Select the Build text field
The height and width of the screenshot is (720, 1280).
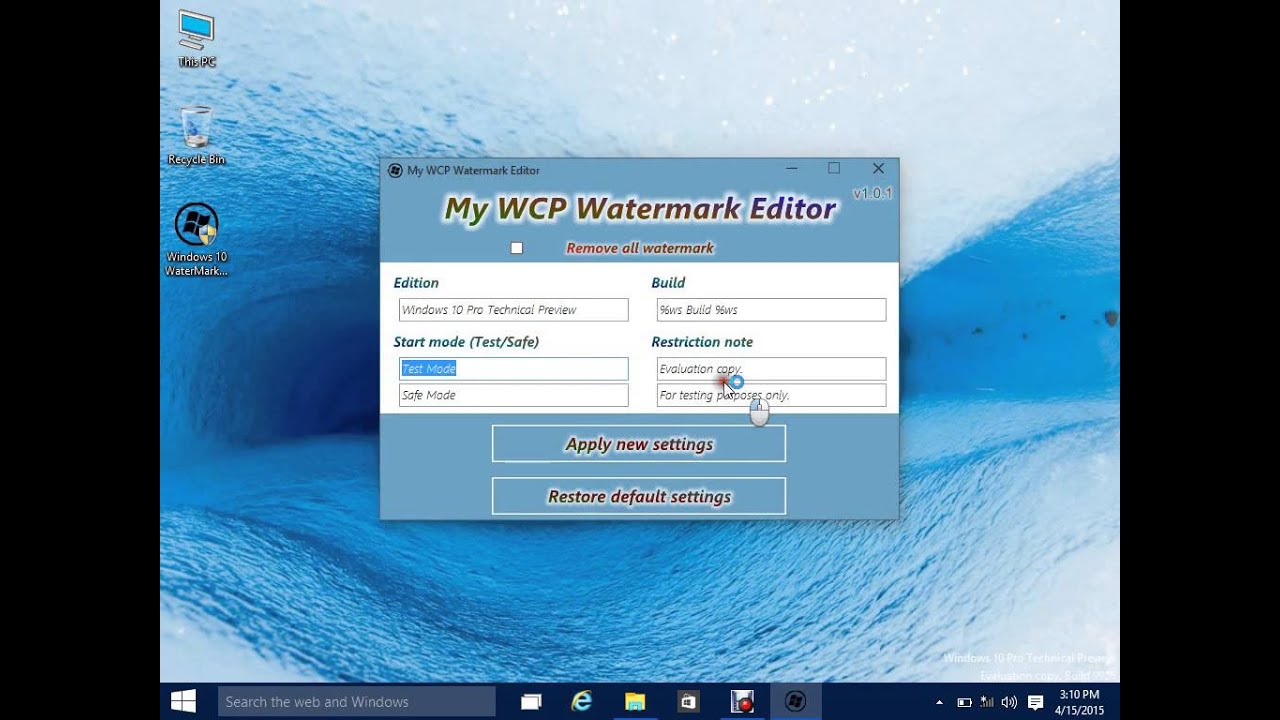coord(770,310)
